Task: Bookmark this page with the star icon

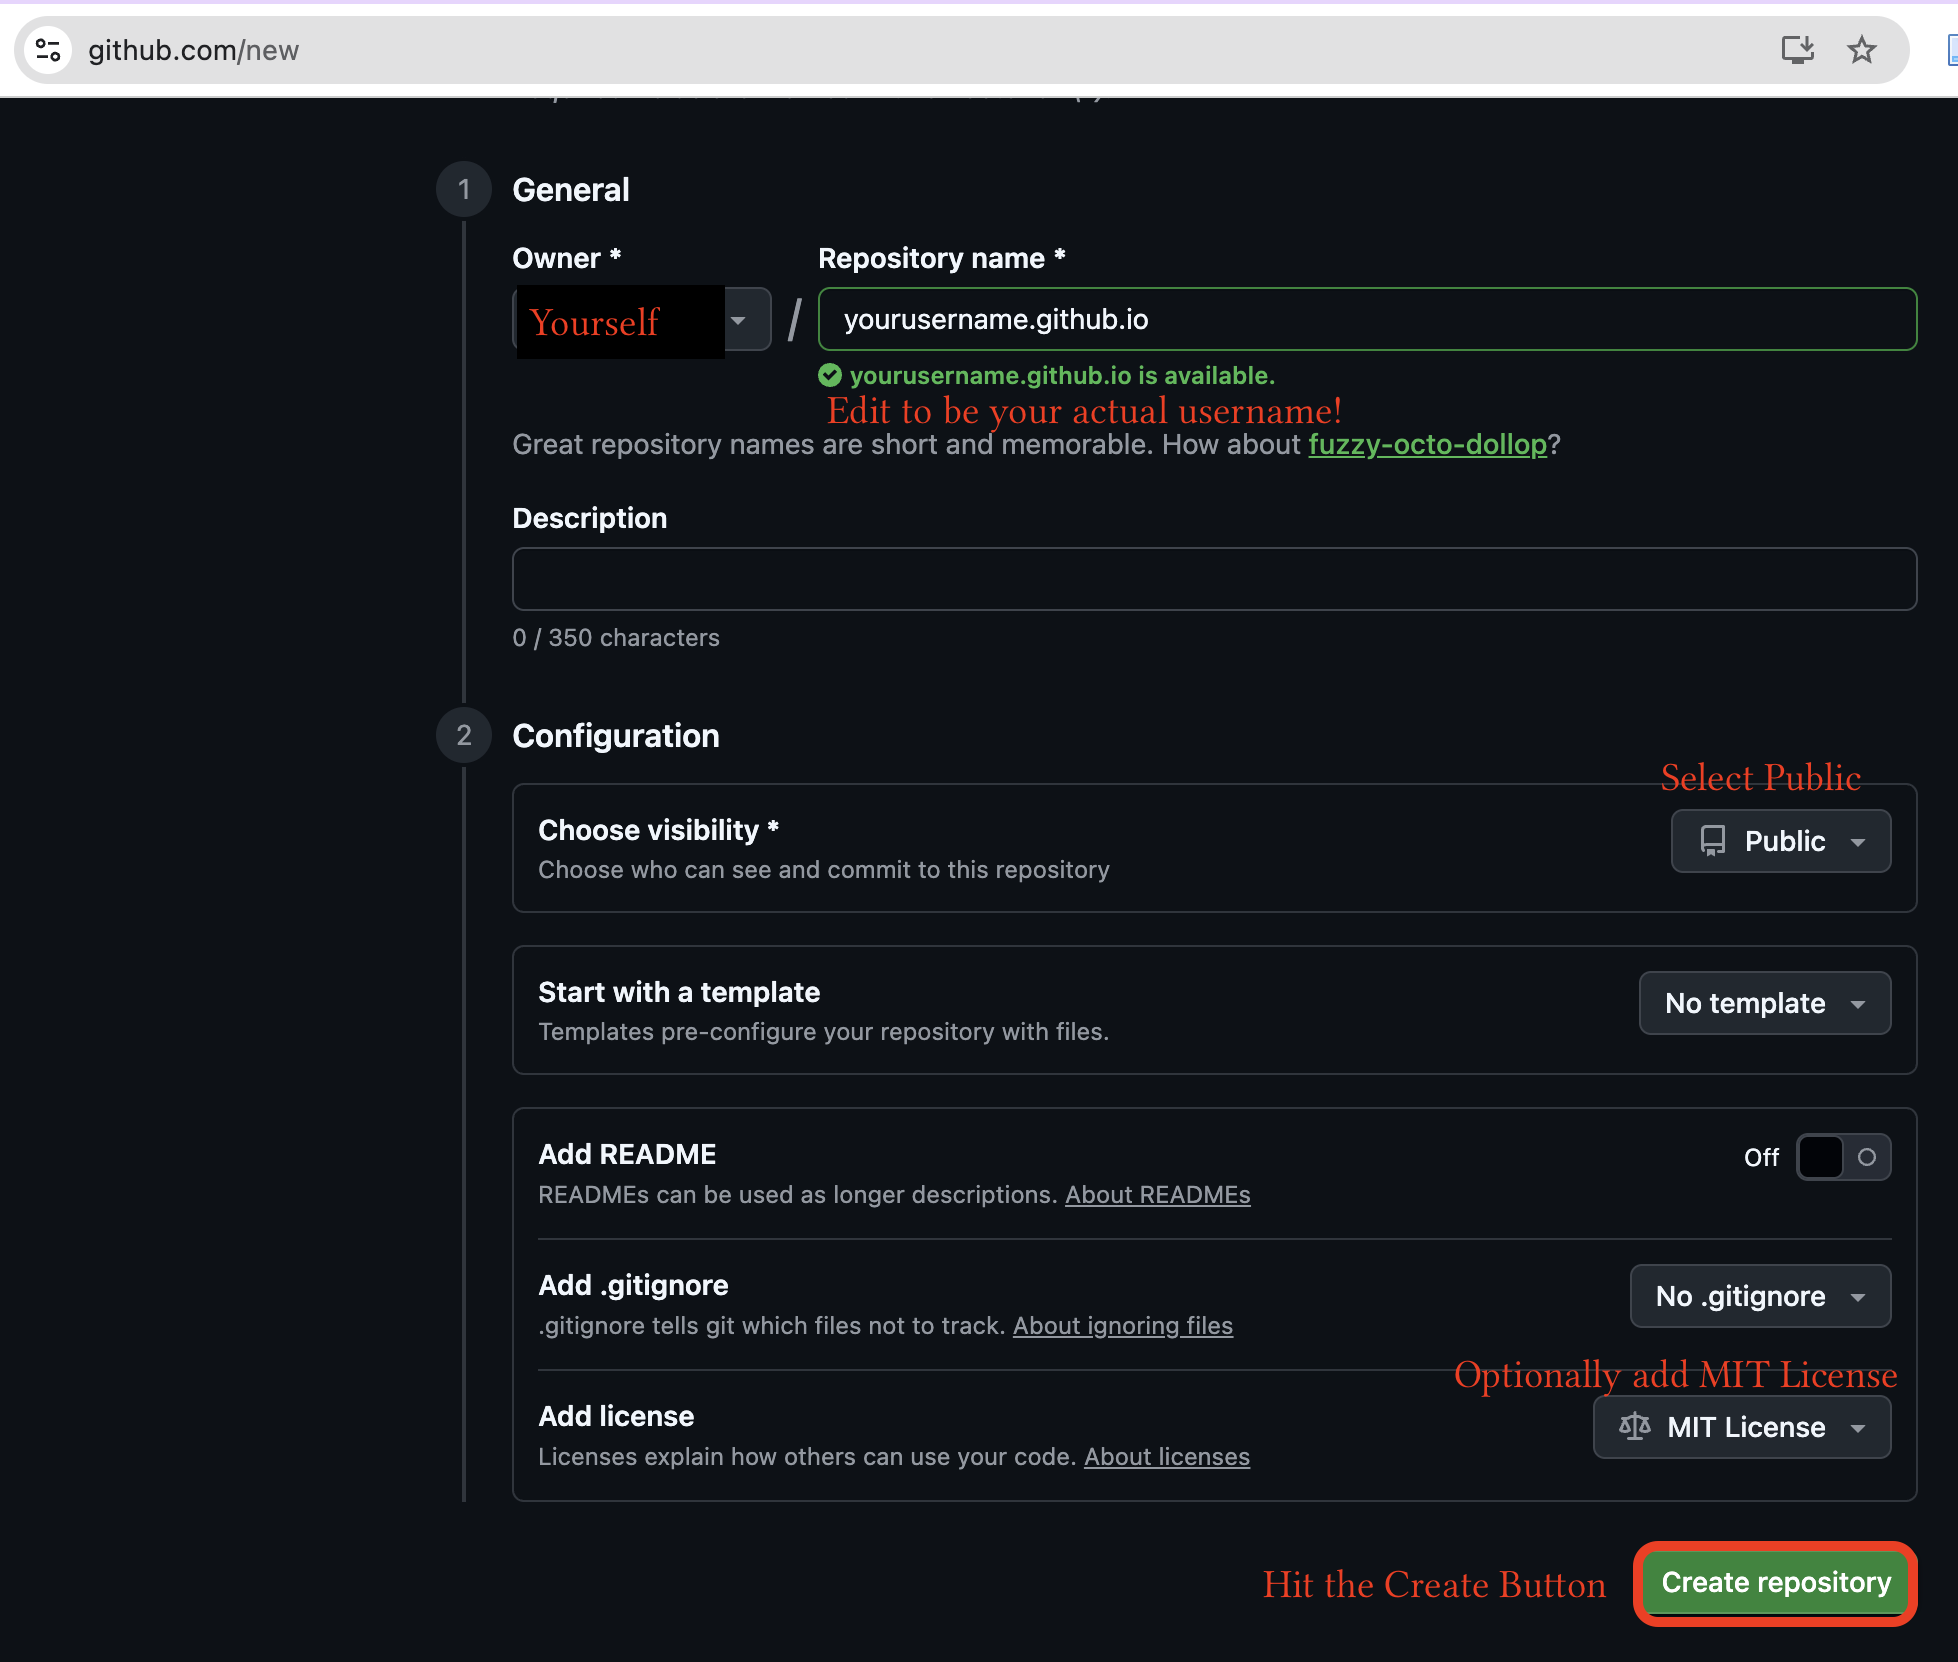Action: 1861,50
